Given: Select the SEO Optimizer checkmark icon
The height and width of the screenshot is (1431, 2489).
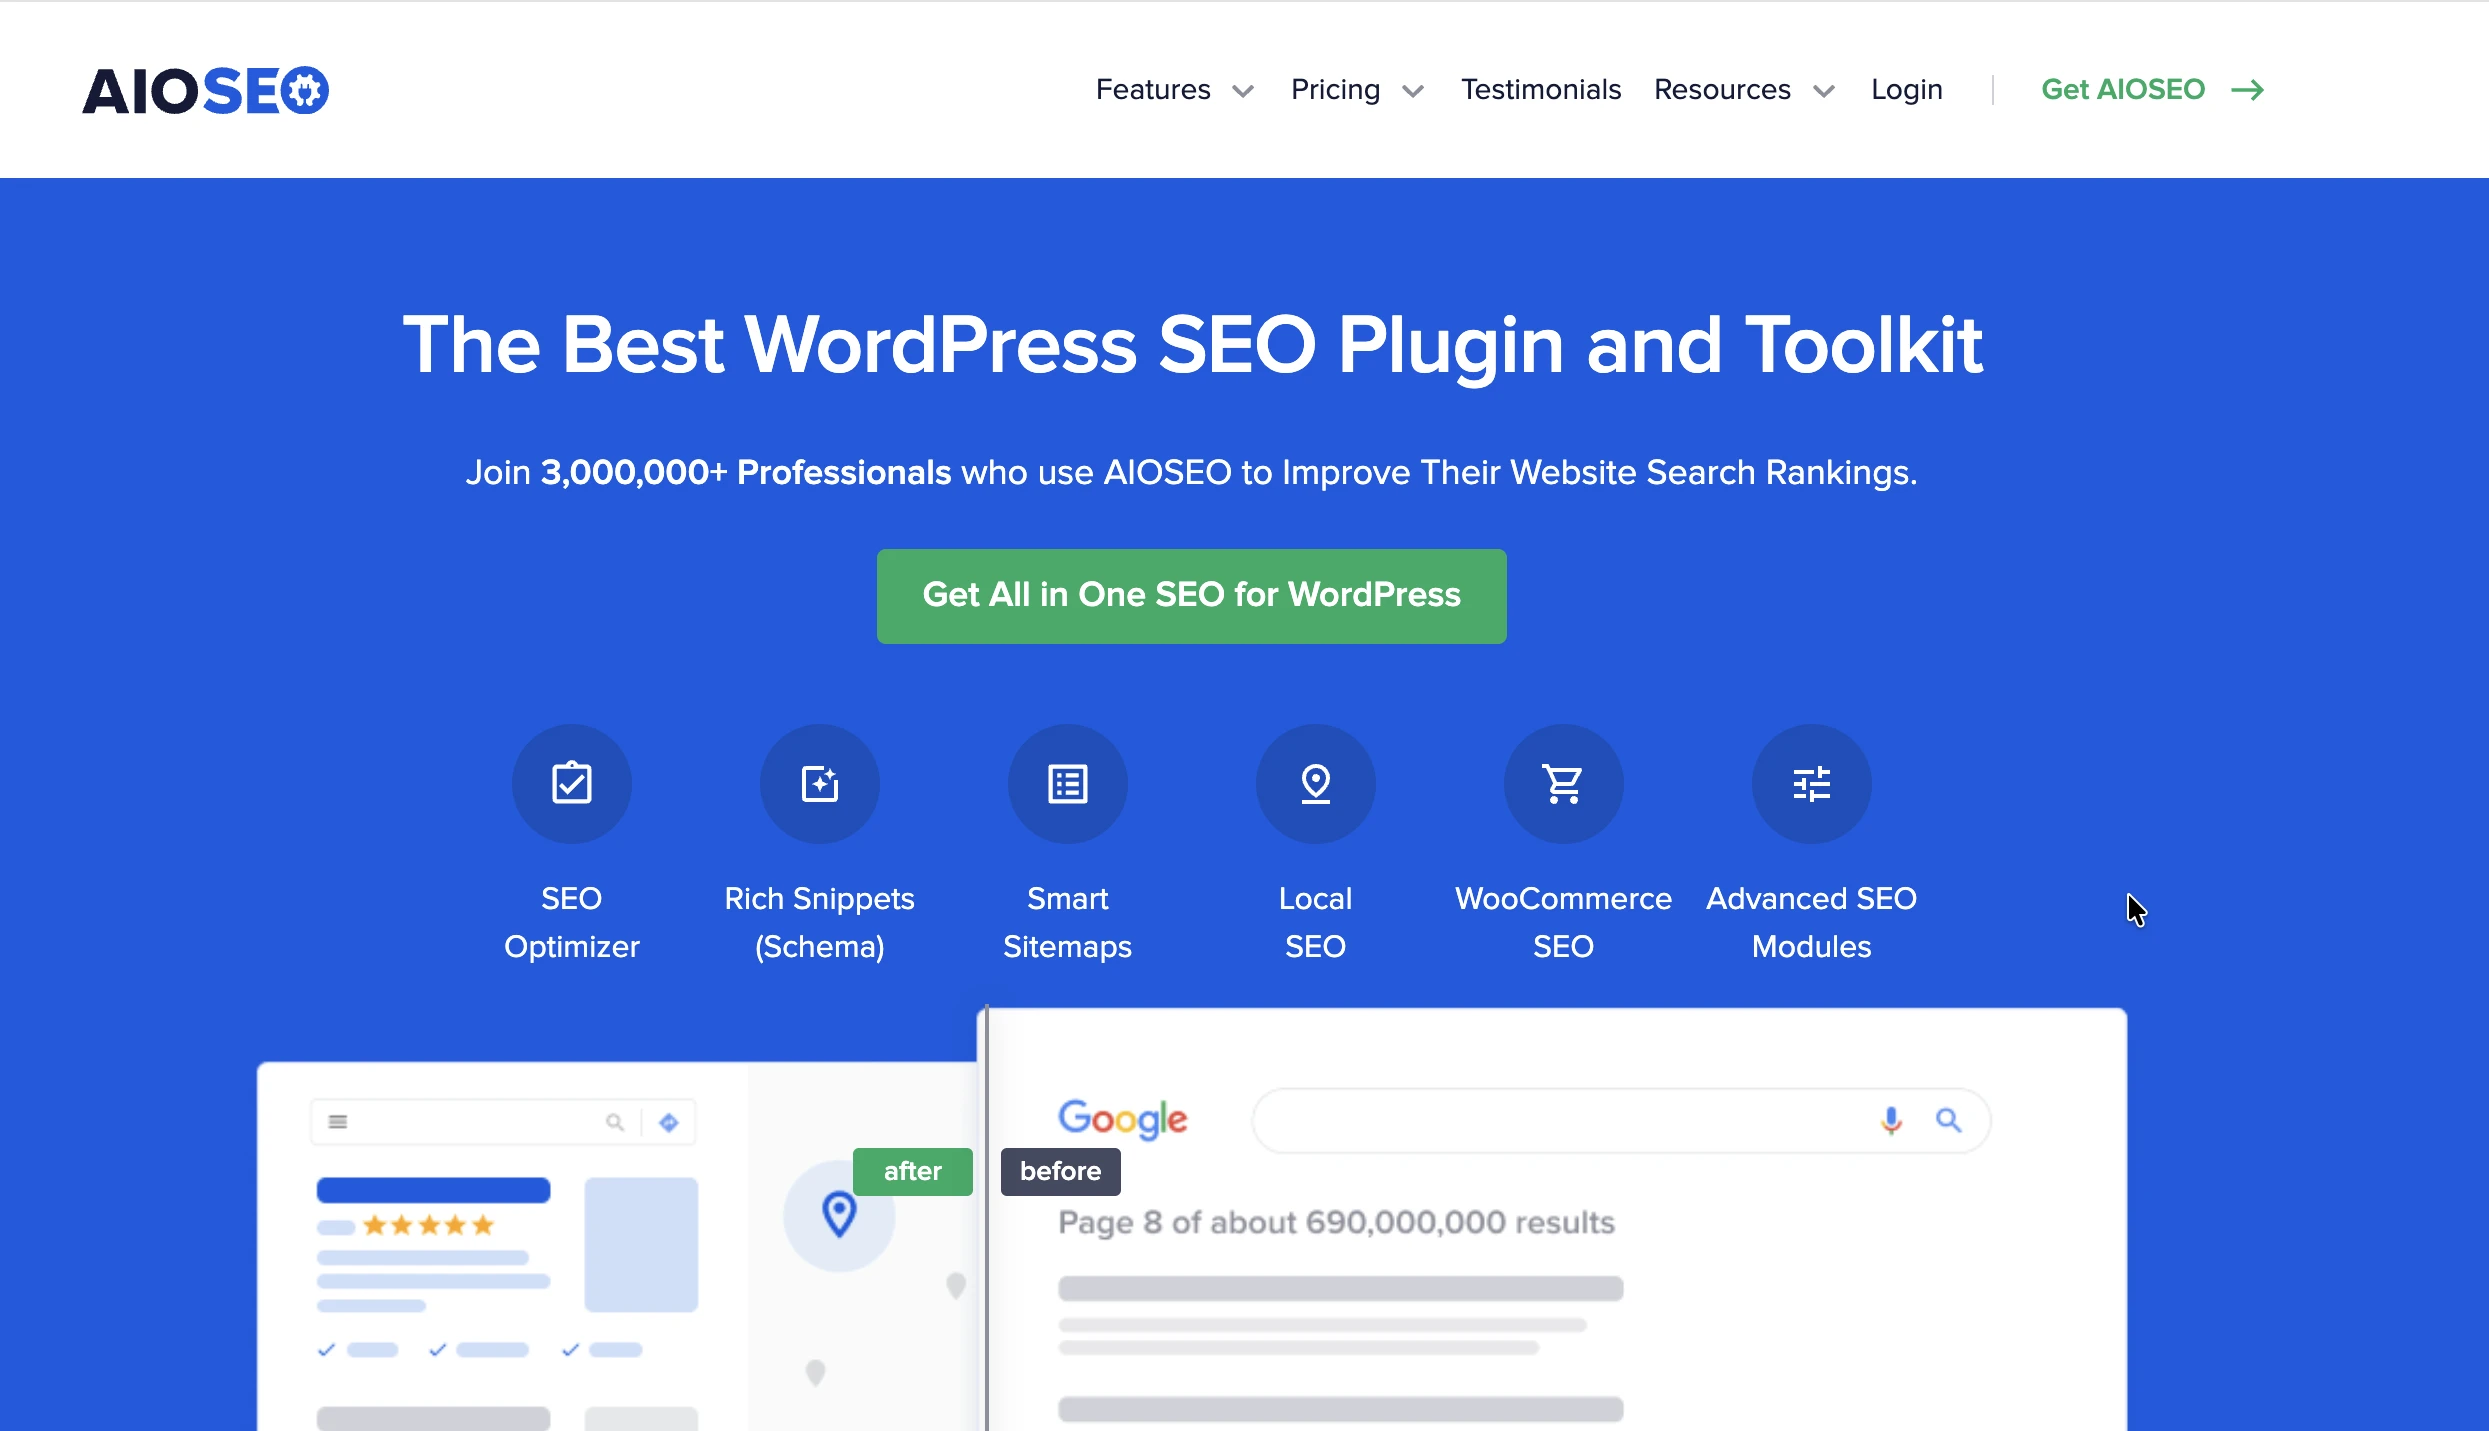Looking at the screenshot, I should click(571, 783).
